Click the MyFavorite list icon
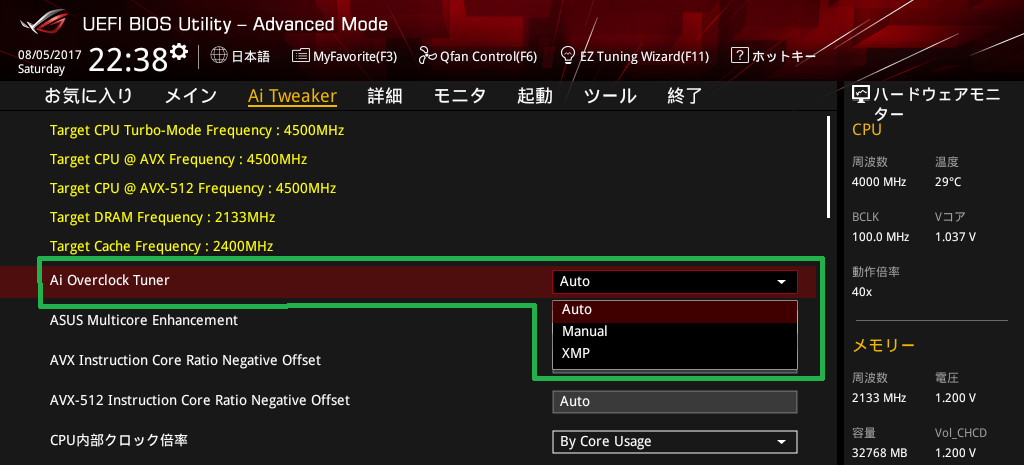 (300, 56)
